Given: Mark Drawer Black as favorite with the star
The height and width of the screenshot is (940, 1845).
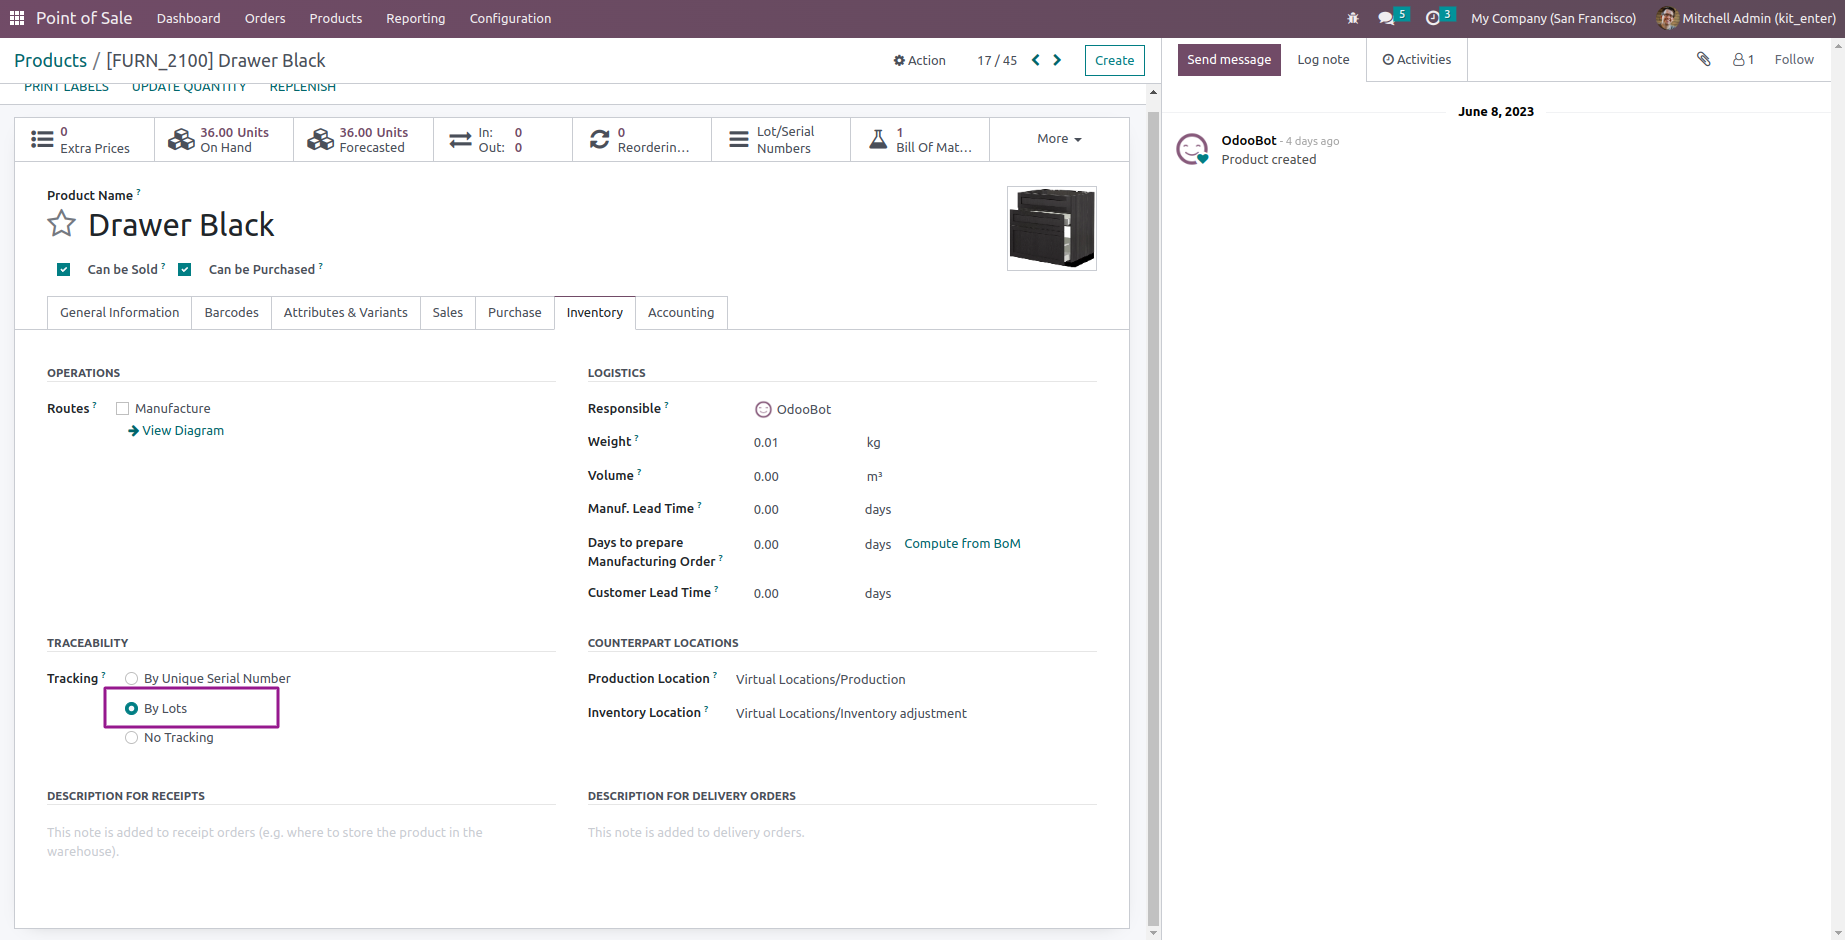Looking at the screenshot, I should click(61, 224).
